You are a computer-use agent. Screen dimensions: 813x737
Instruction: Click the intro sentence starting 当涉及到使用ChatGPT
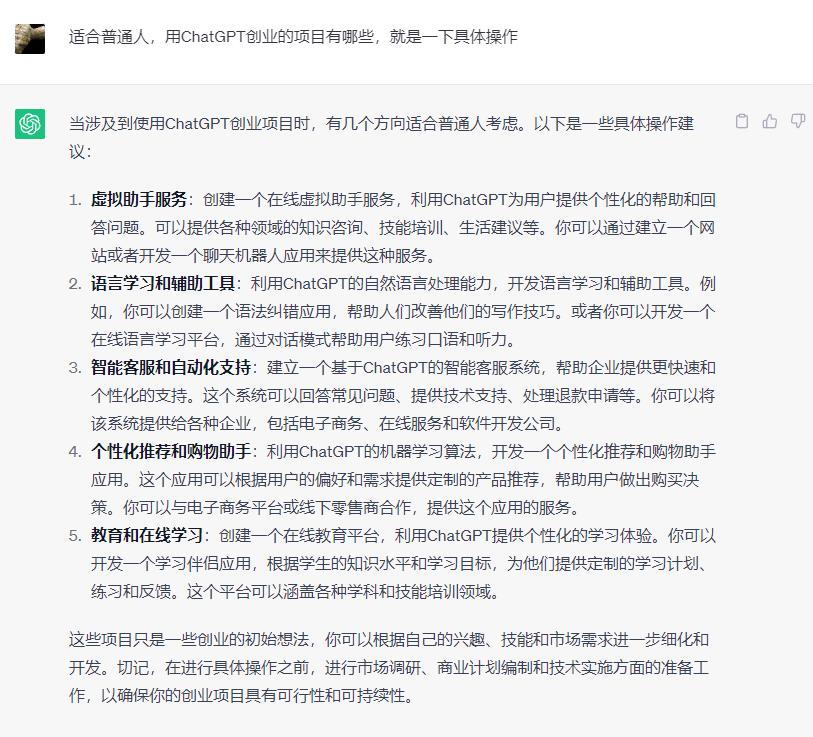pyautogui.click(x=380, y=123)
